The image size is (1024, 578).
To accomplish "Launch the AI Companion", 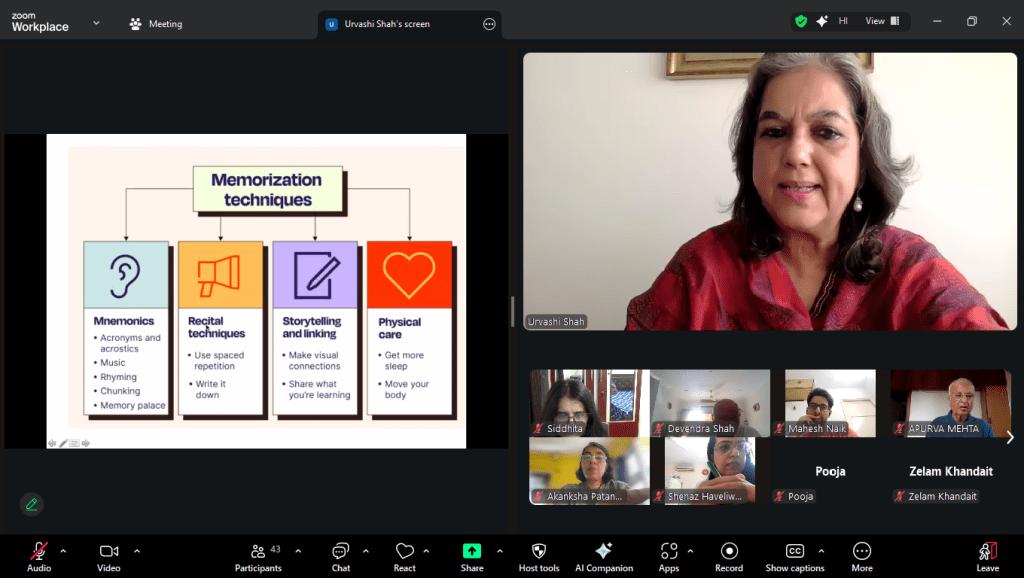I will click(x=603, y=555).
